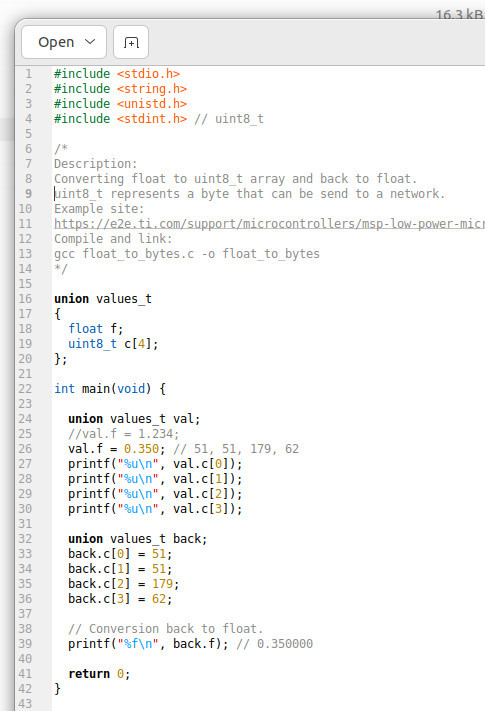Click the "Description:" comment line
The height and width of the screenshot is (711, 485).
point(96,164)
